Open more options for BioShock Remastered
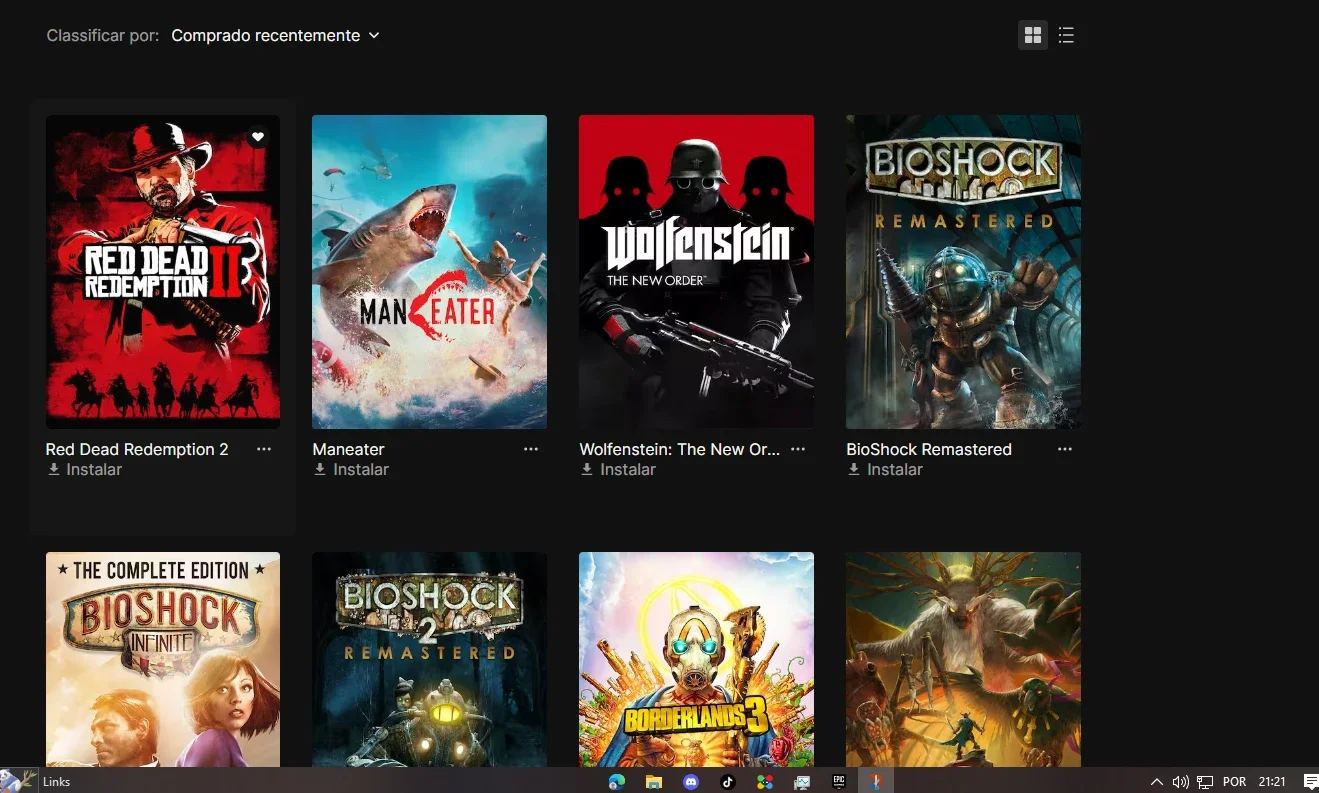The height and width of the screenshot is (793, 1319). [x=1065, y=449]
